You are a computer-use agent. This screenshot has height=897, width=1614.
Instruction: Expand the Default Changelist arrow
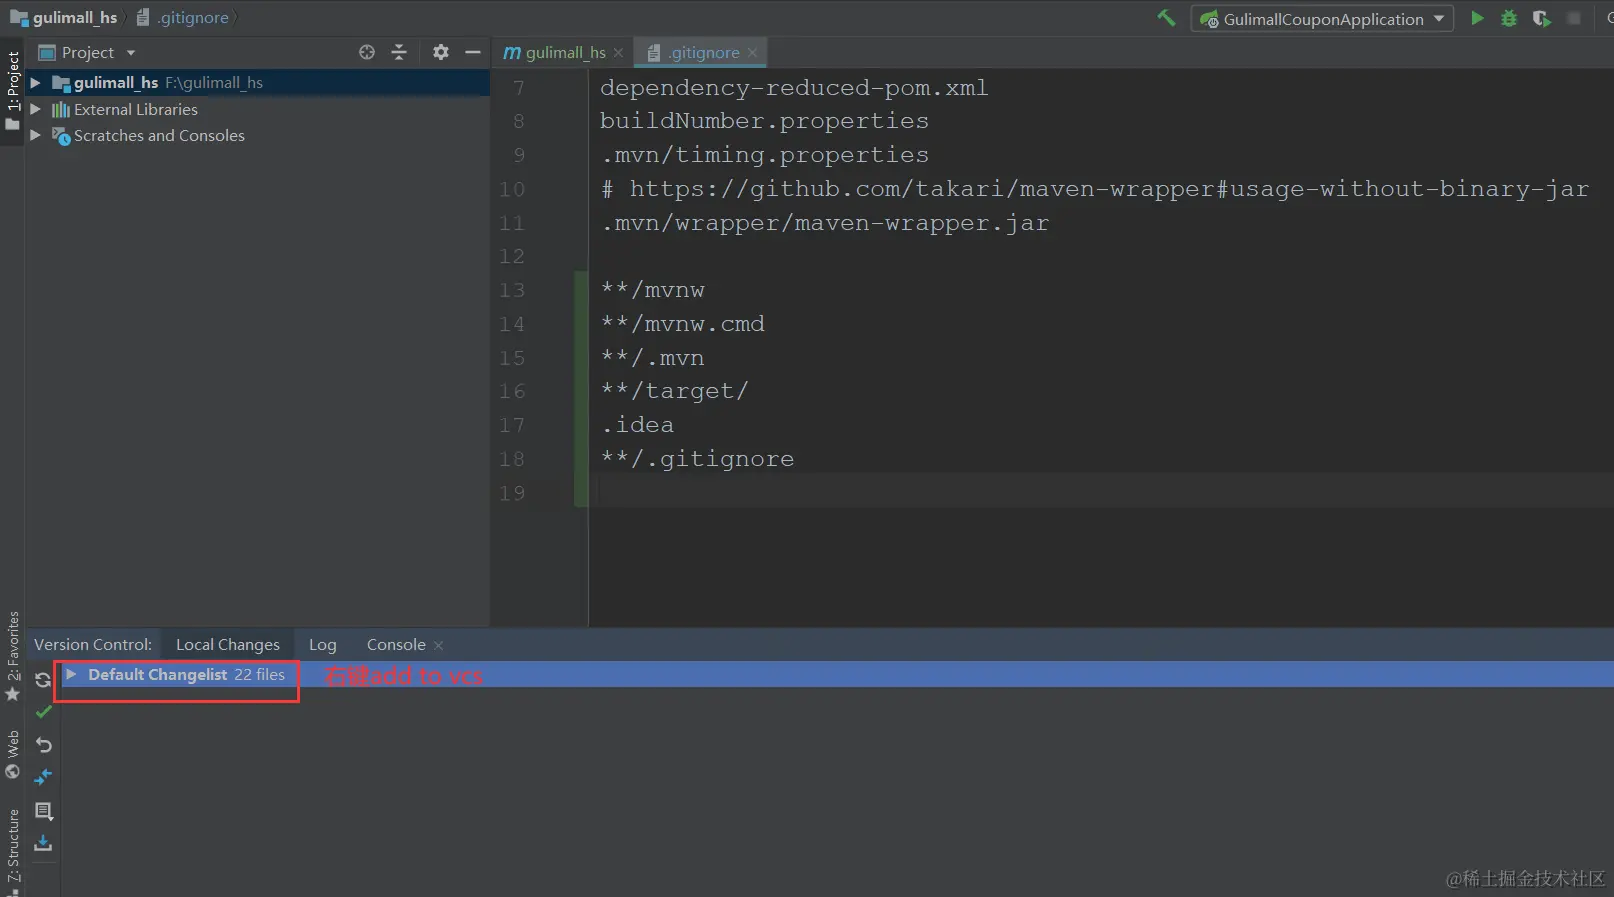[x=71, y=675]
